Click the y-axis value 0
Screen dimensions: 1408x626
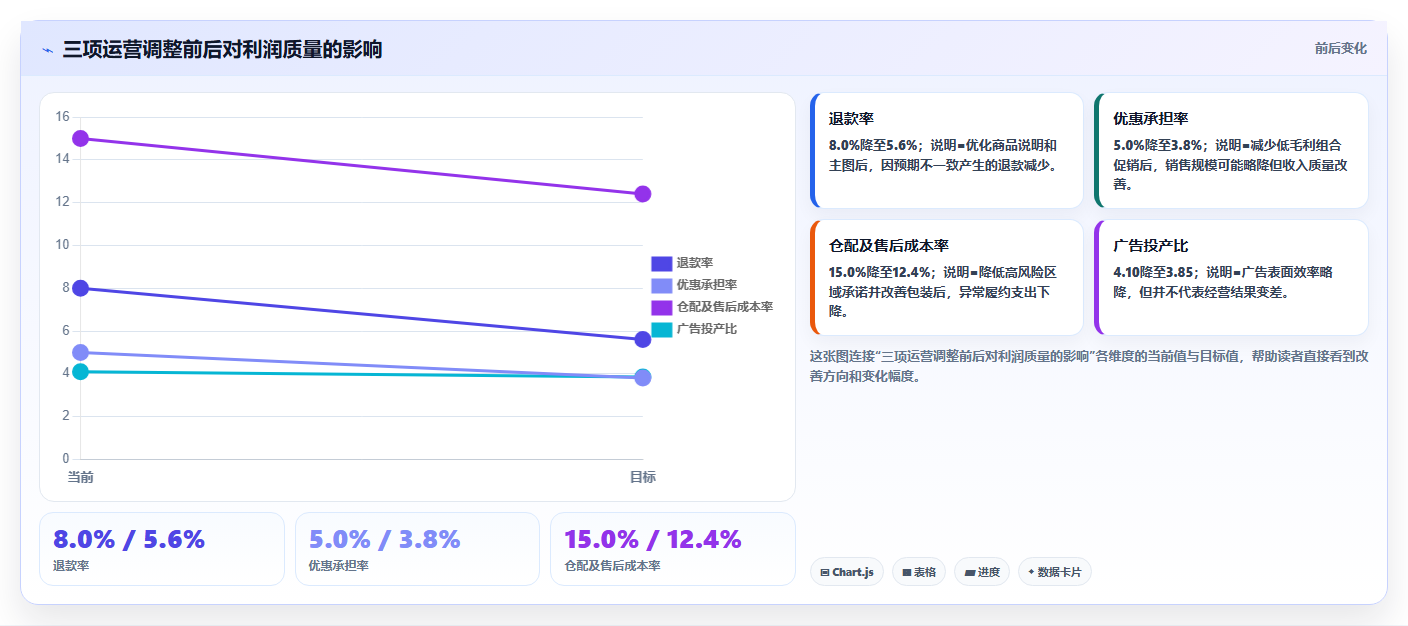point(66,459)
